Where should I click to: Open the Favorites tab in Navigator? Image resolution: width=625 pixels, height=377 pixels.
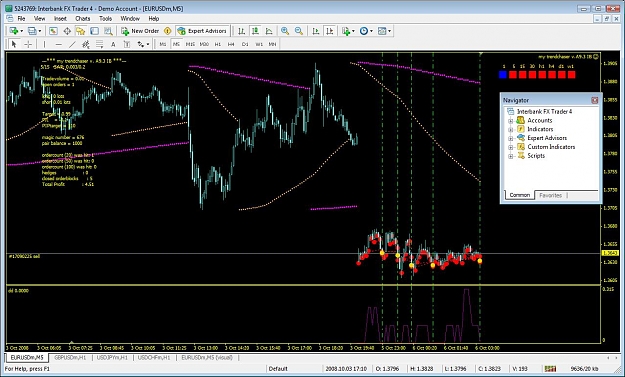pos(550,195)
